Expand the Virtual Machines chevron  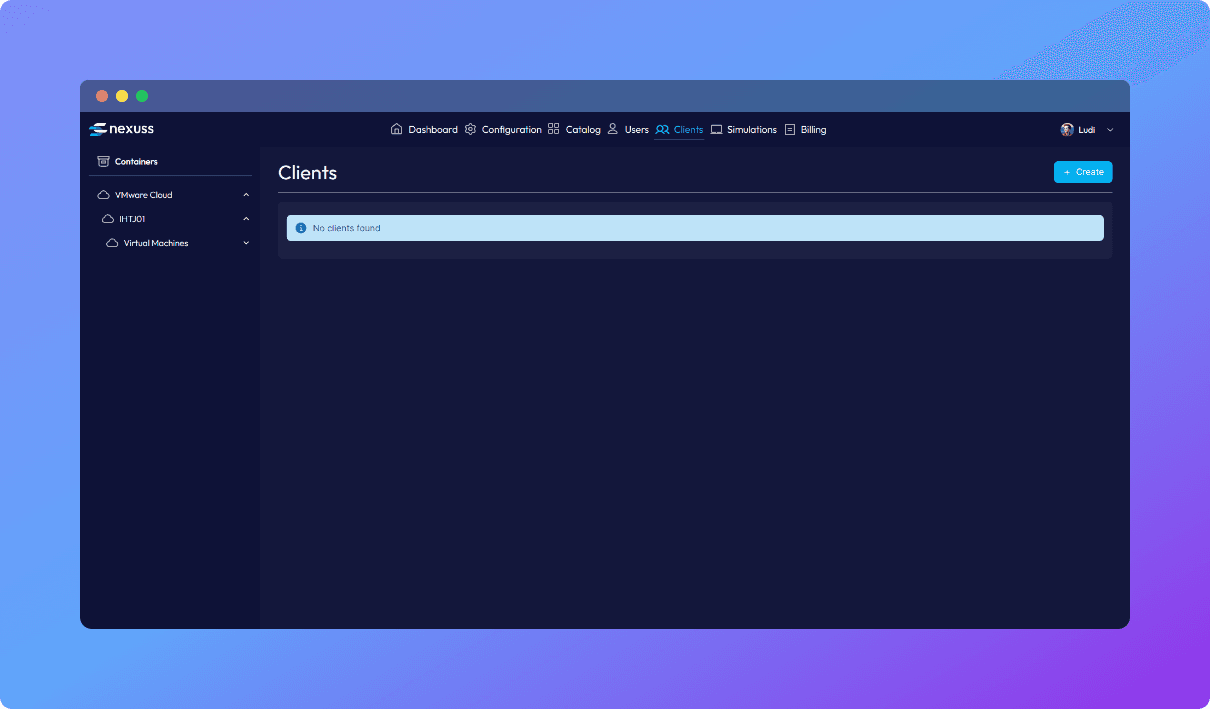(x=246, y=243)
